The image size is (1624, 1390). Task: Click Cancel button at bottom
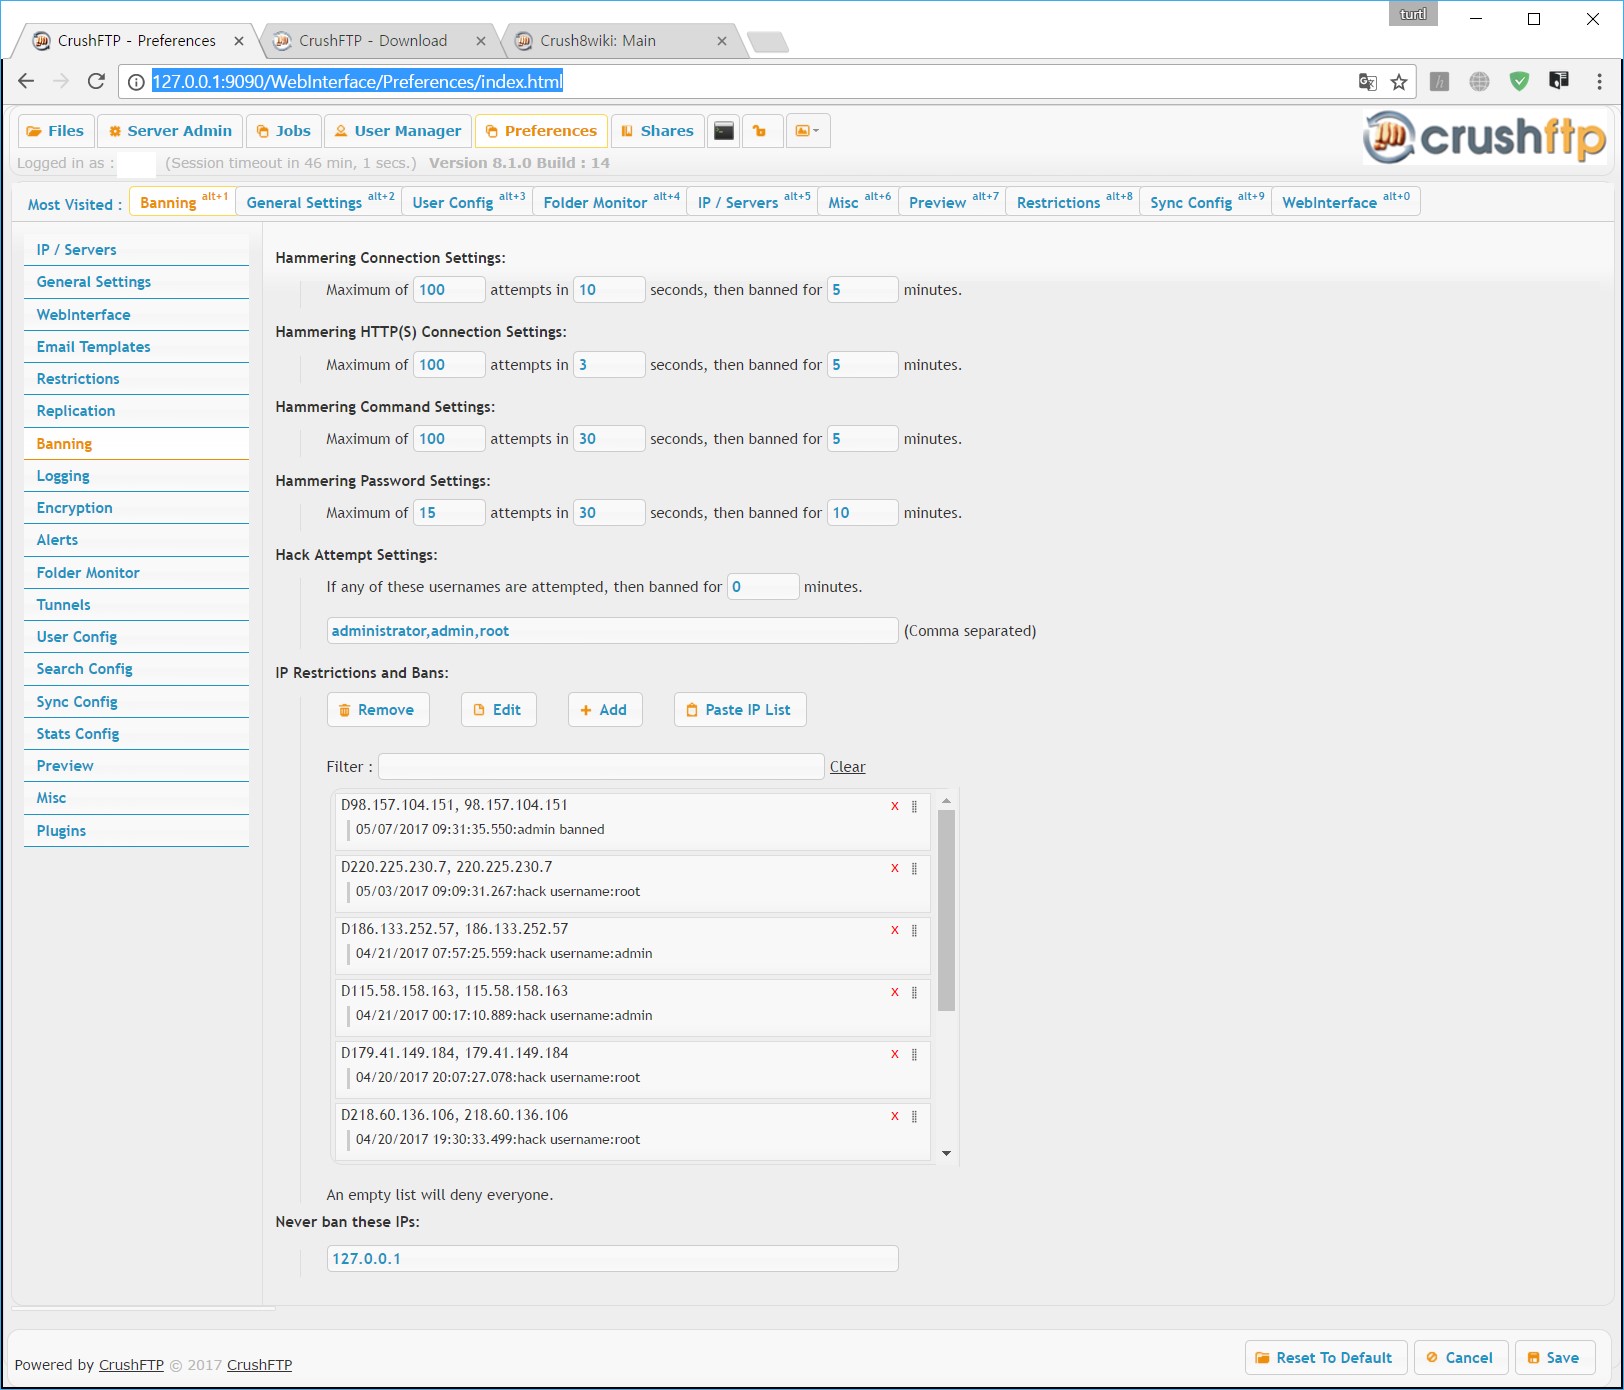[1460, 1358]
